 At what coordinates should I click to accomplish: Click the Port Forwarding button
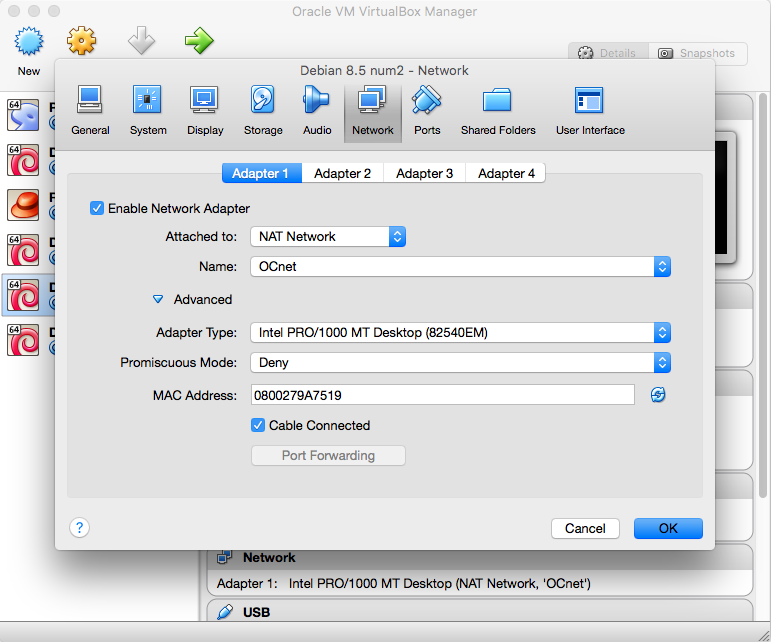(328, 456)
